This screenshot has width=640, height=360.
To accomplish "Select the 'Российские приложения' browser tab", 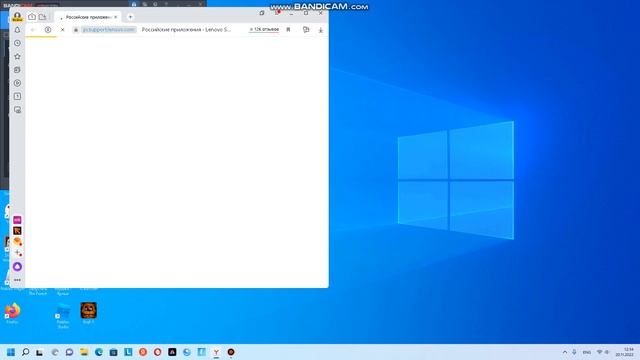I will pos(88,17).
